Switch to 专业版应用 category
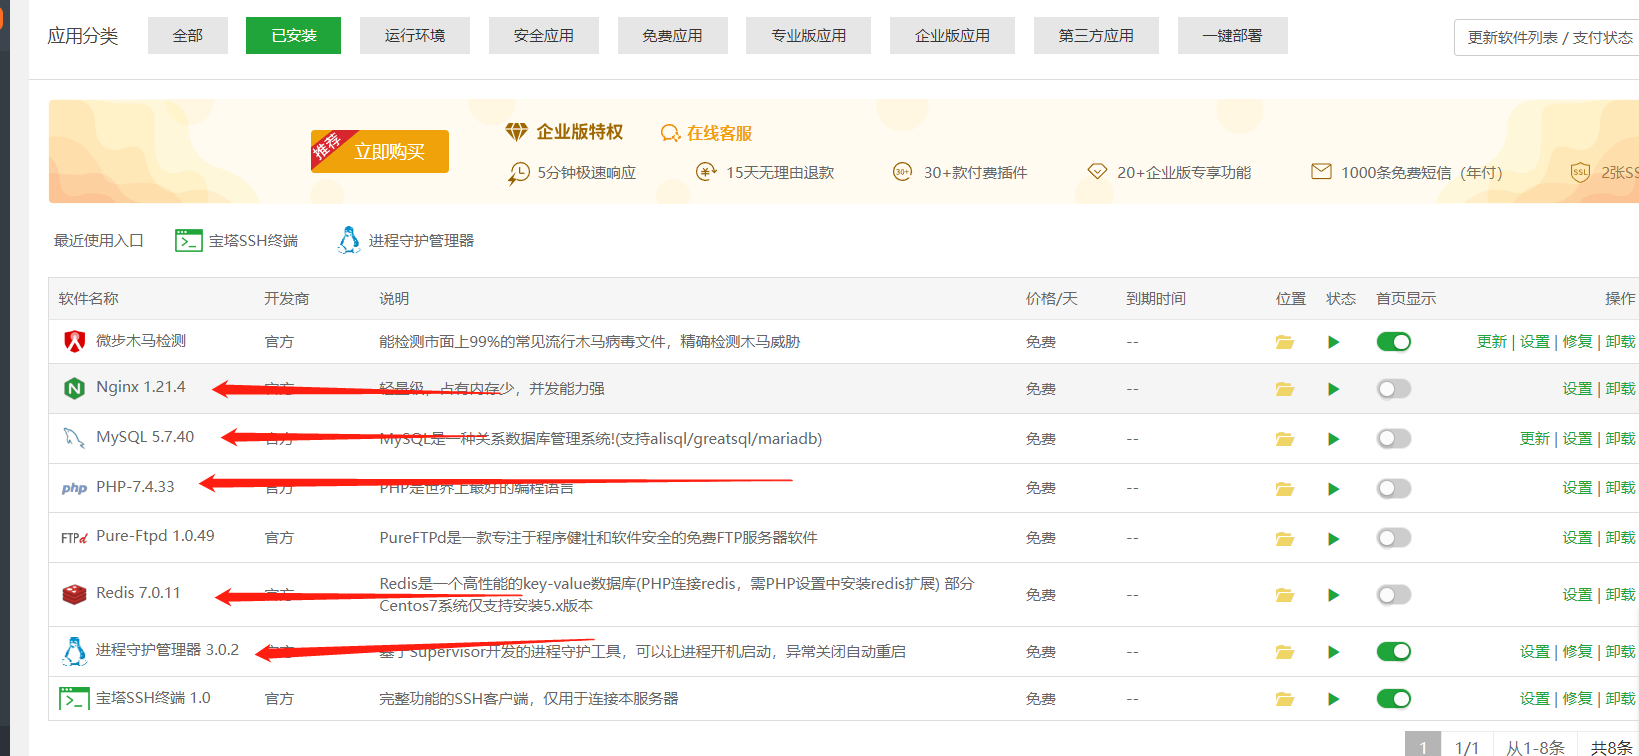Image resolution: width=1639 pixels, height=756 pixels. [808, 35]
